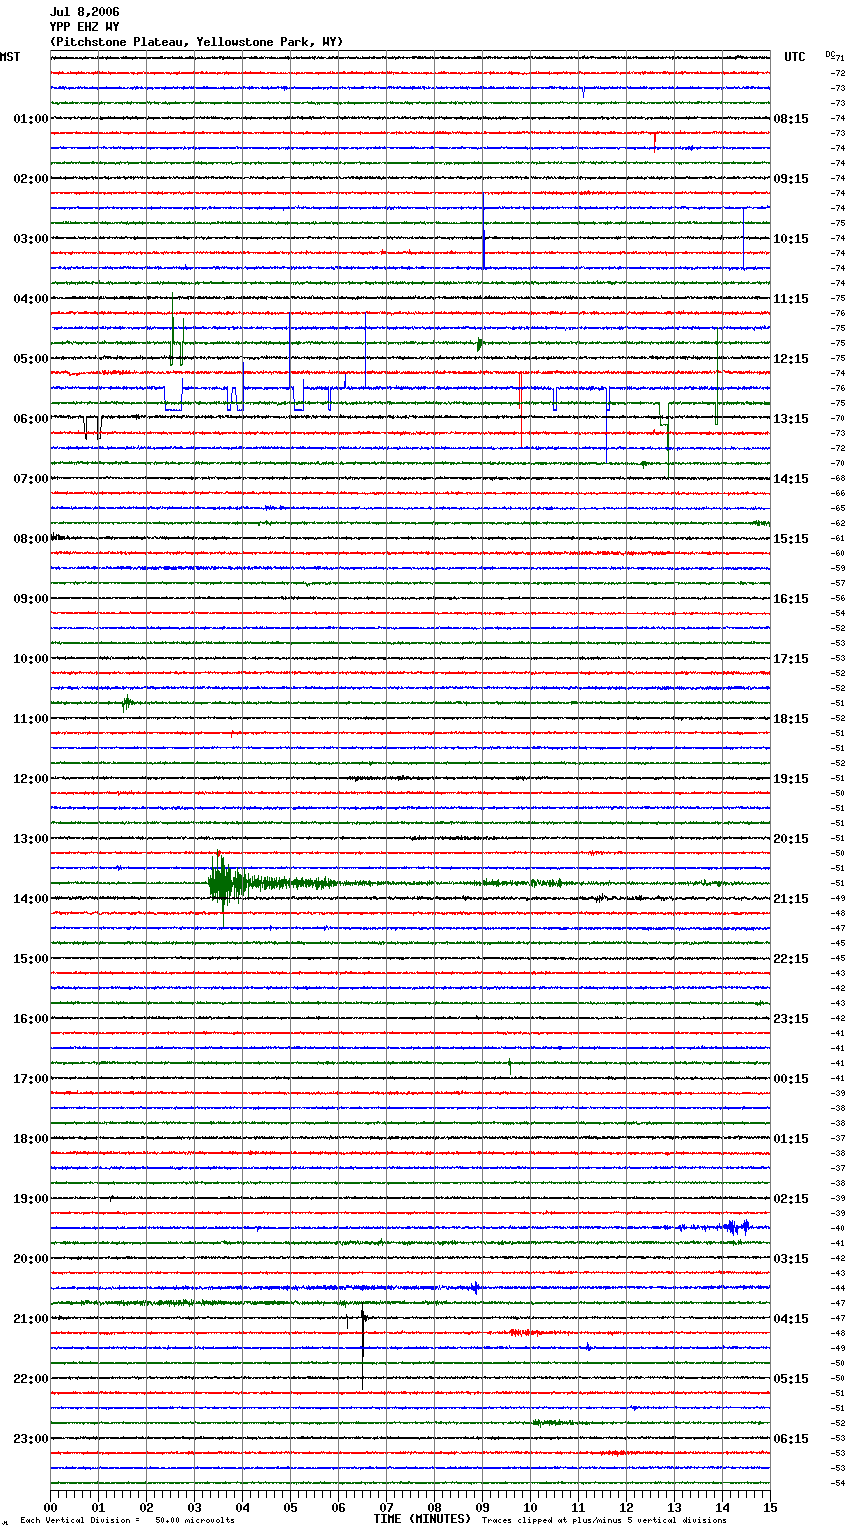The width and height of the screenshot is (850, 1534).
Task: Click the 15:15 UTC time label
Action: [x=791, y=539]
